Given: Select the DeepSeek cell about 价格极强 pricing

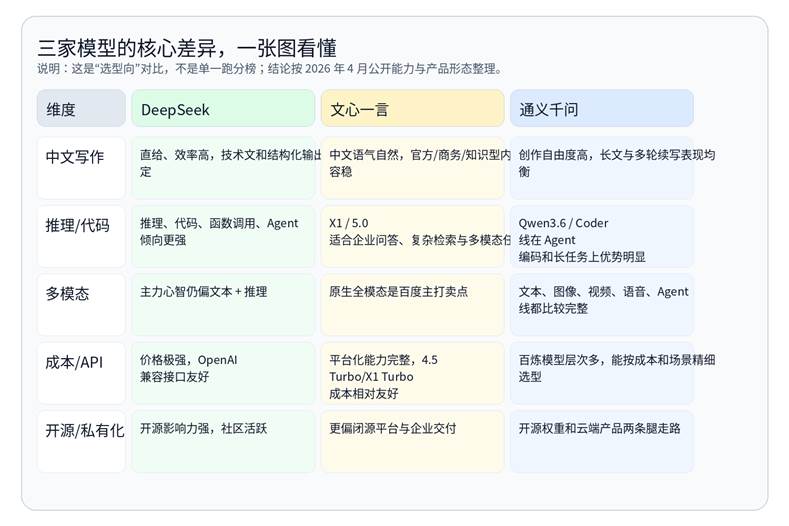Looking at the screenshot, I should click(222, 372).
